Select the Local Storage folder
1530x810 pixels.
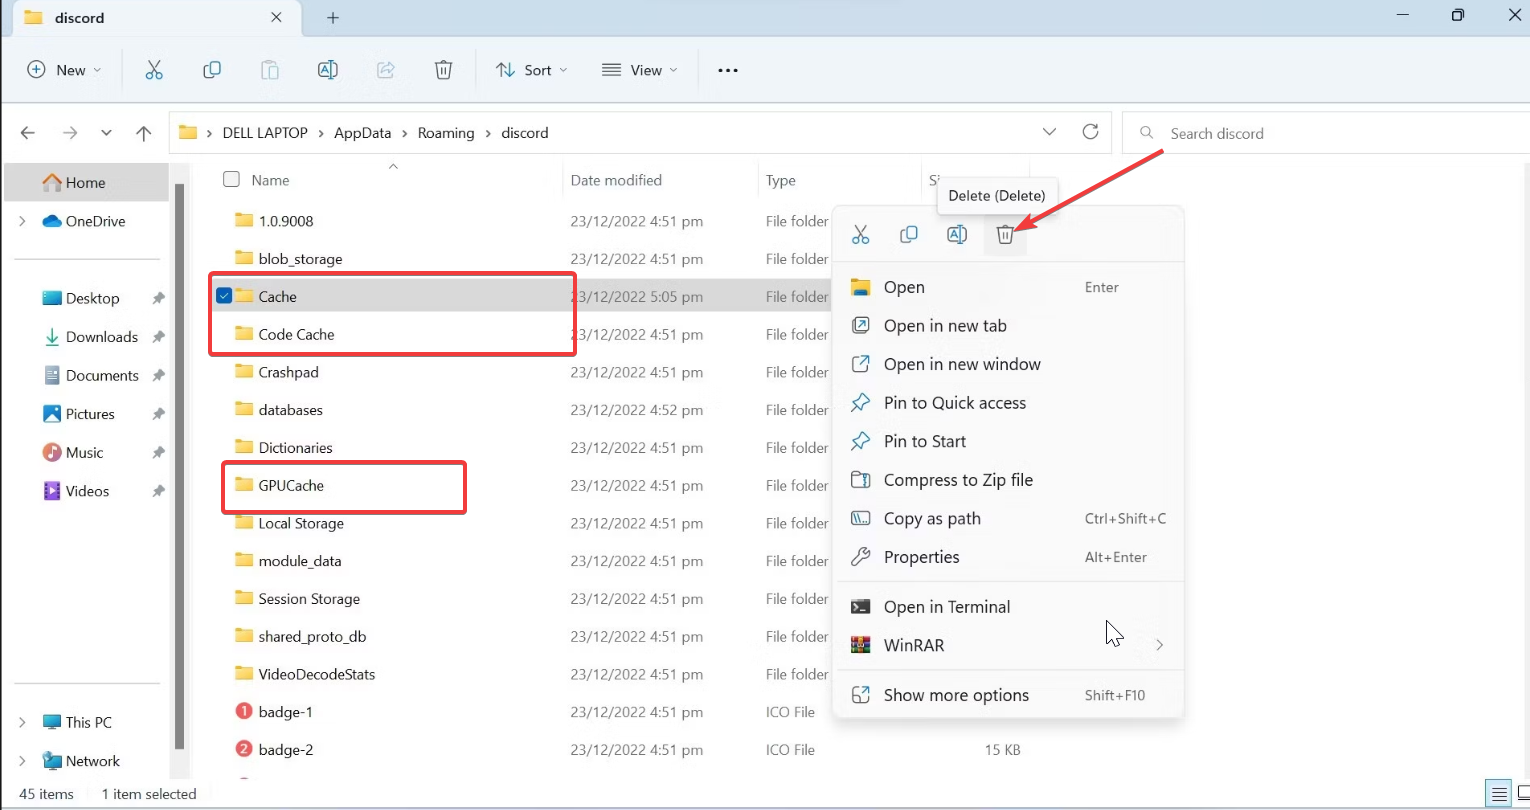click(x=301, y=523)
